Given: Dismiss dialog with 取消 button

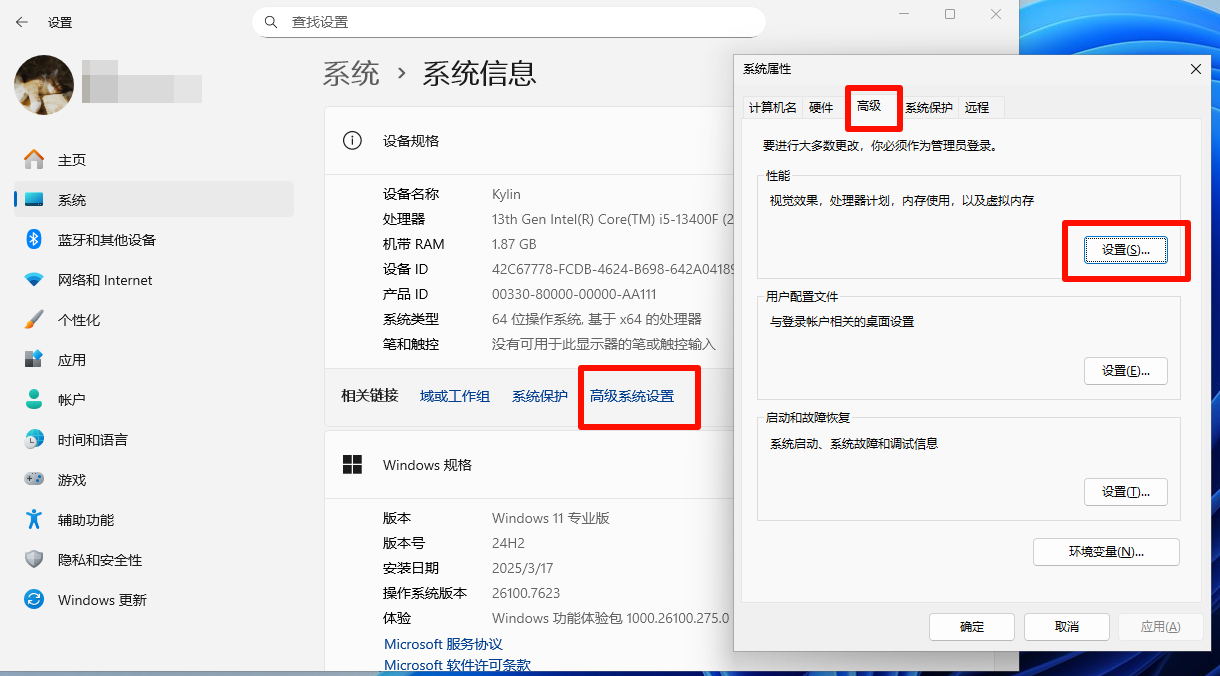Looking at the screenshot, I should pyautogui.click(x=1067, y=627).
